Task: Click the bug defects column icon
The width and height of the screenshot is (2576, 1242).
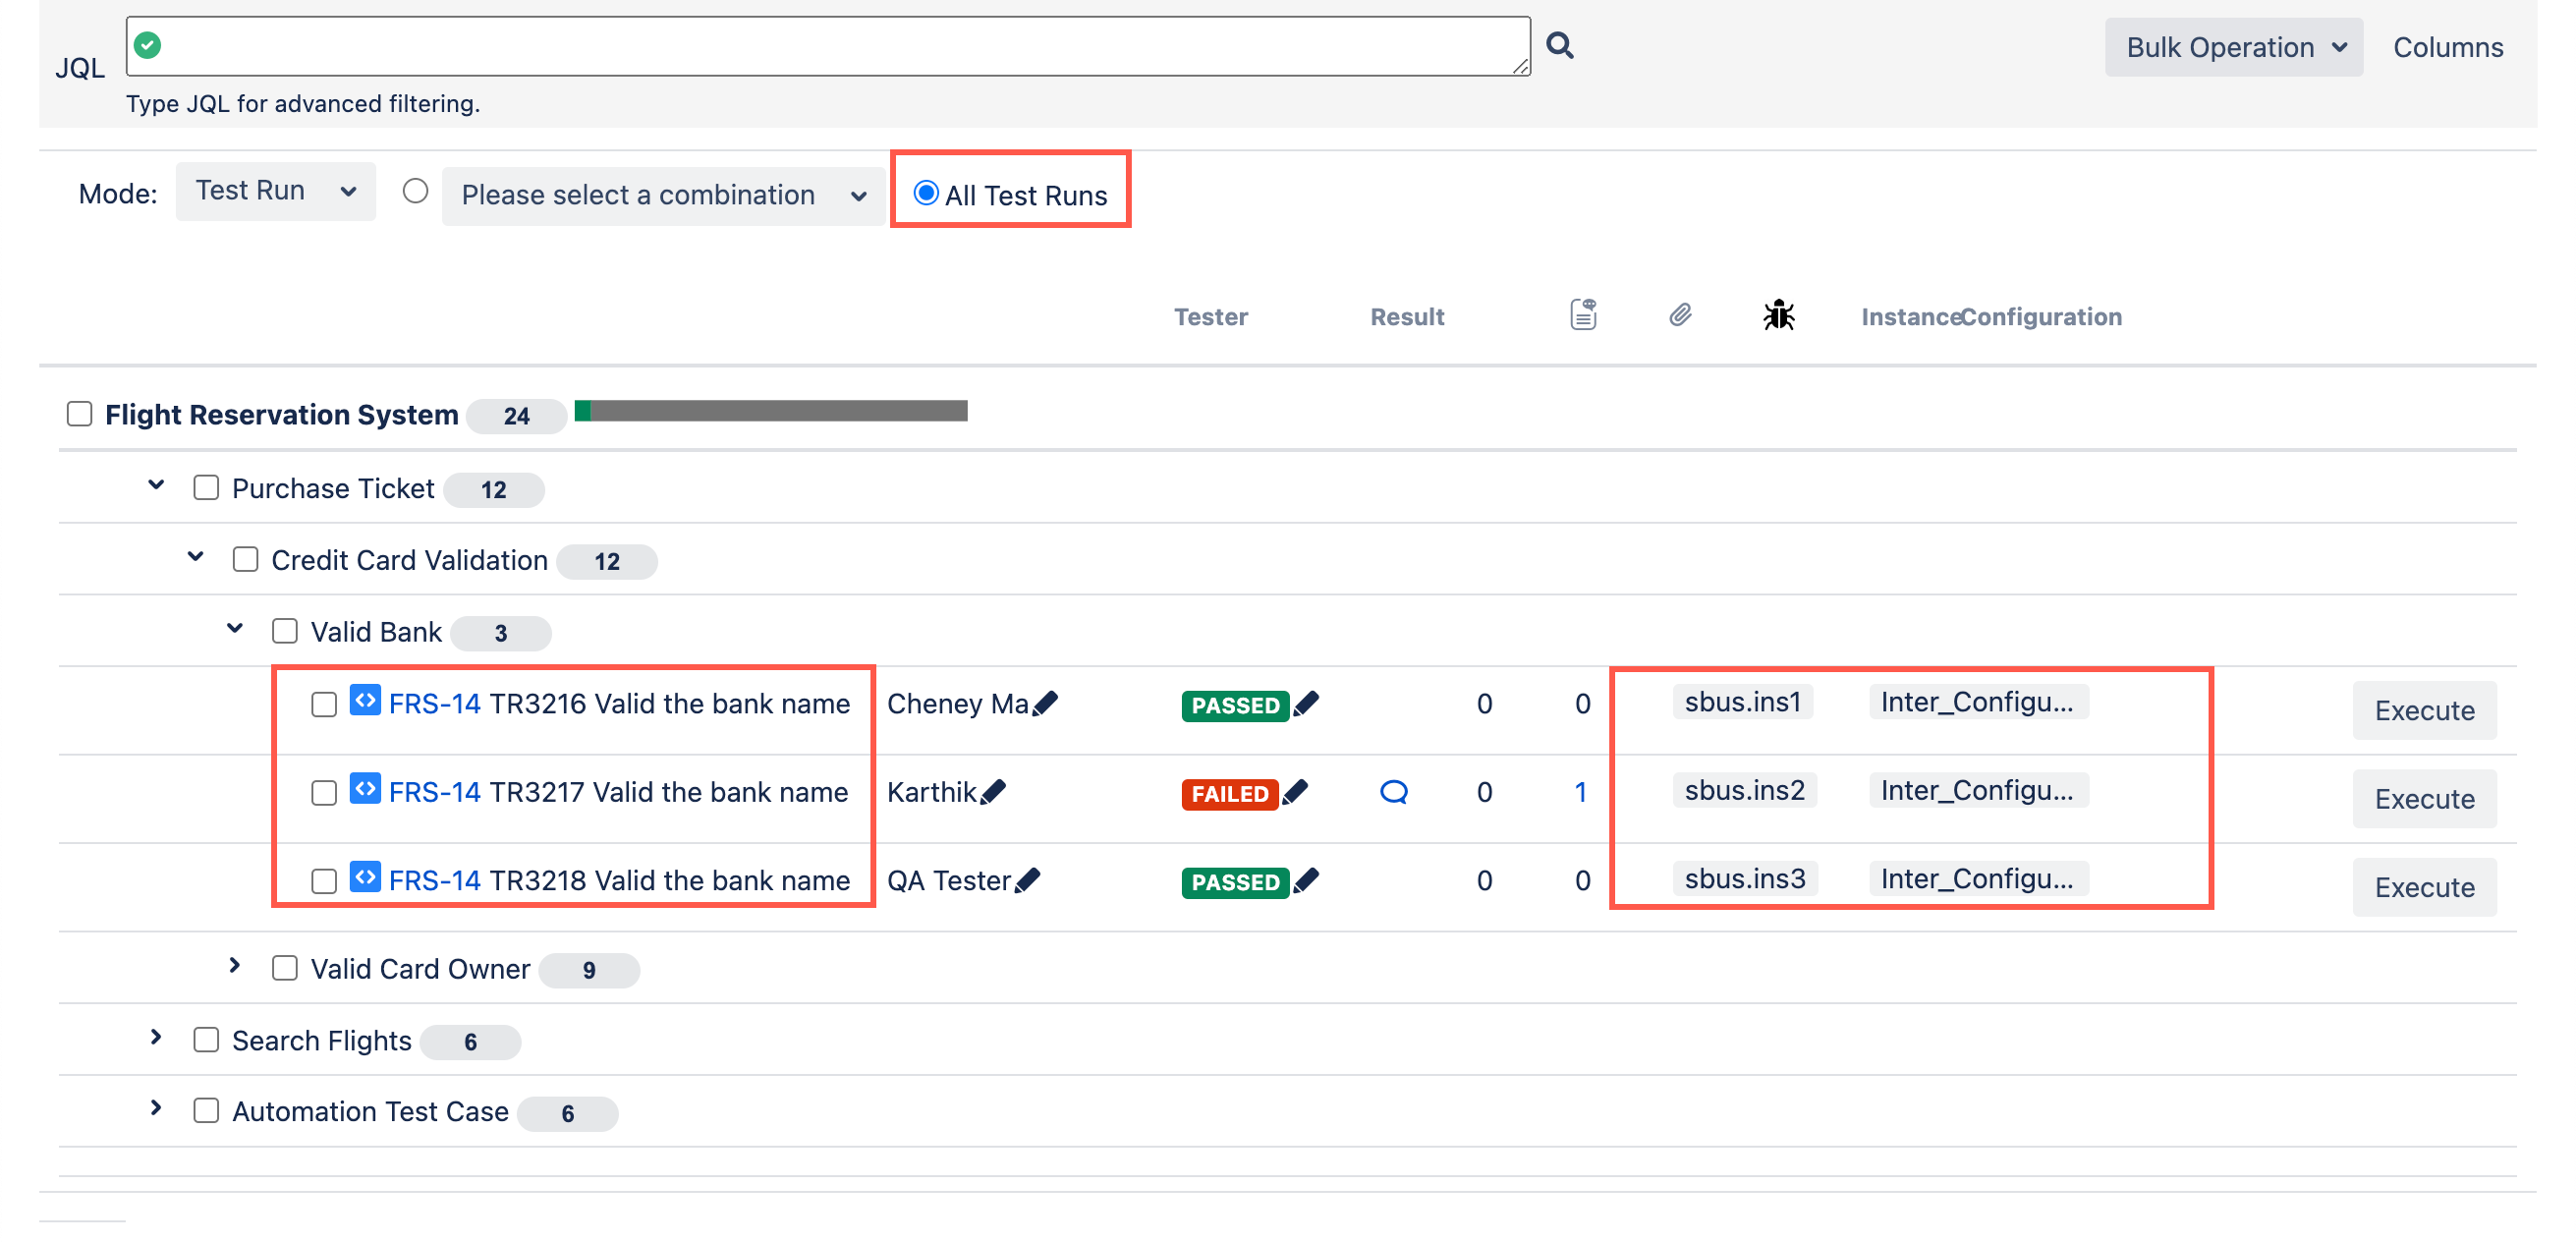Action: coord(1778,316)
